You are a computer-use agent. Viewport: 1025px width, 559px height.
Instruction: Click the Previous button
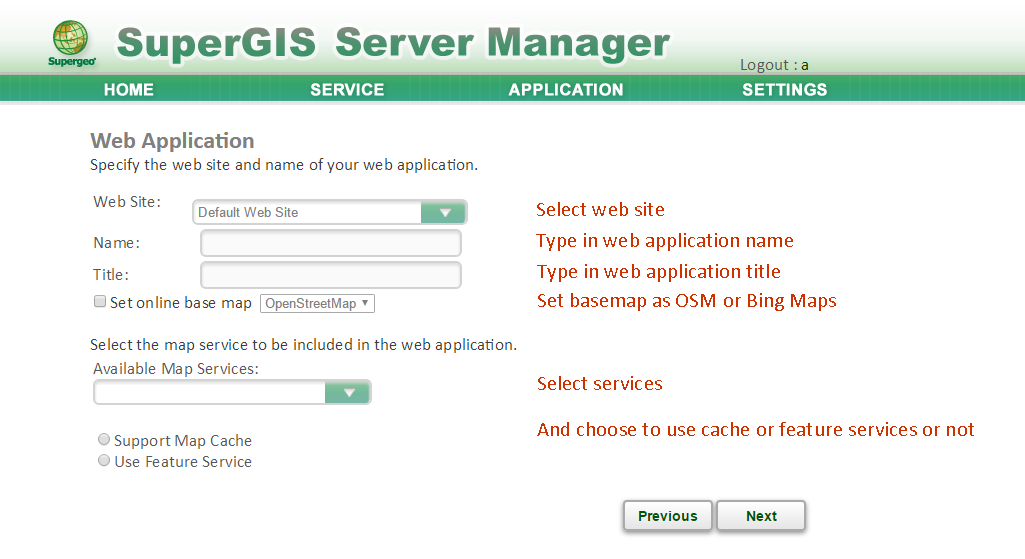tap(667, 516)
